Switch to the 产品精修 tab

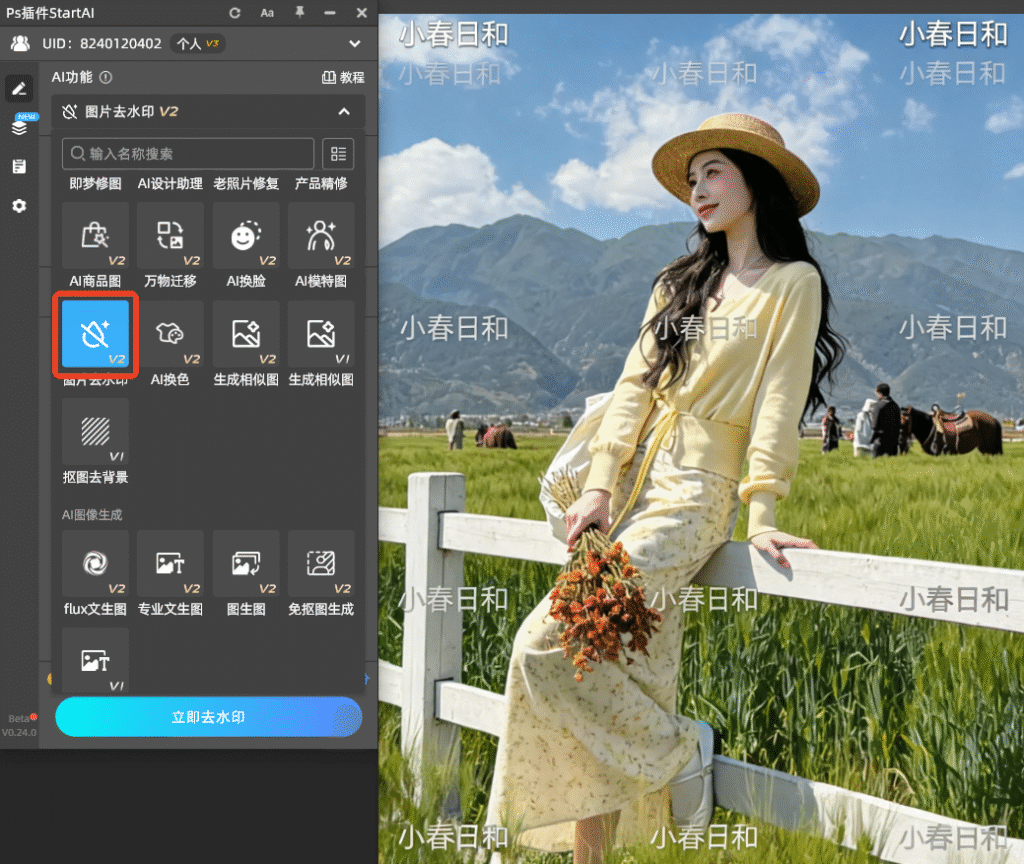pyautogui.click(x=321, y=184)
